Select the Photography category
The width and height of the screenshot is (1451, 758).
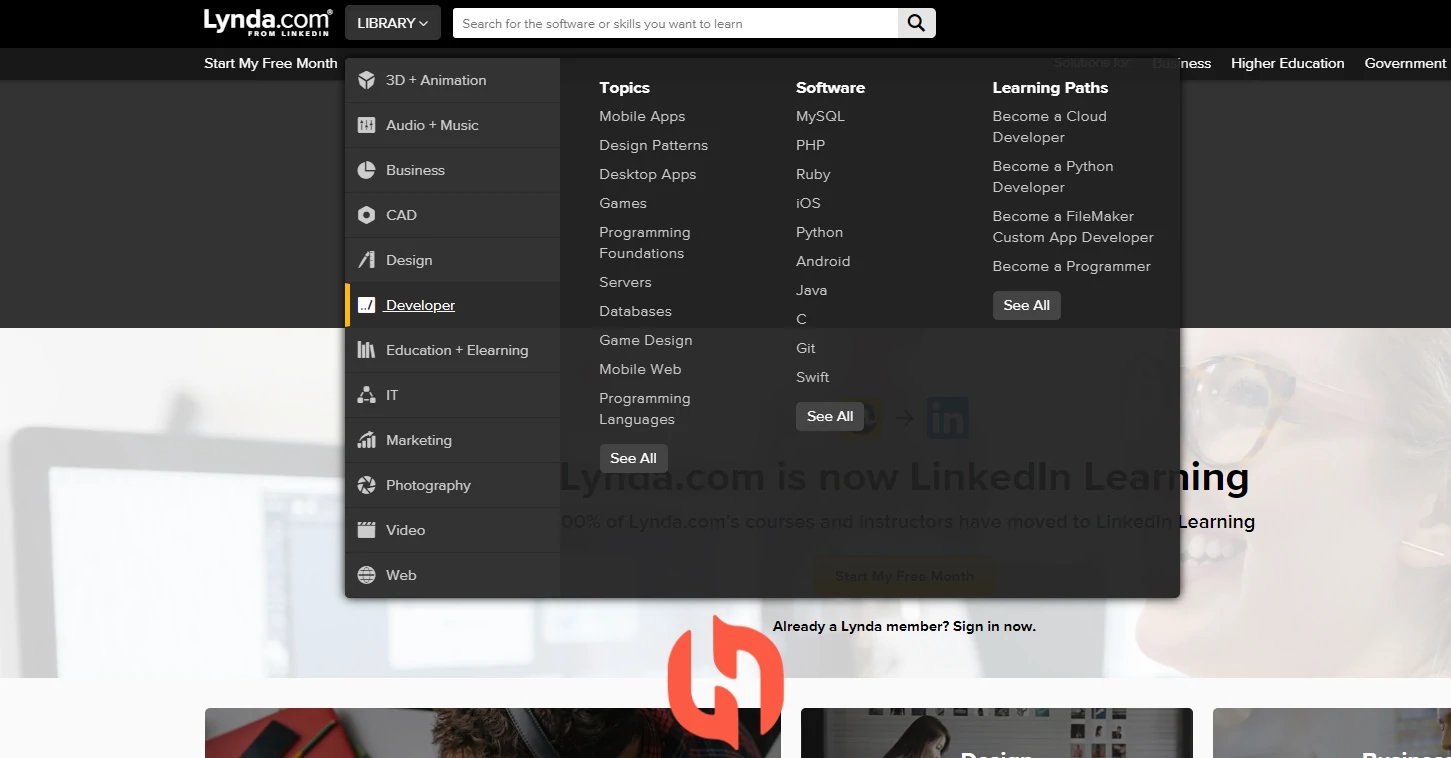452,485
